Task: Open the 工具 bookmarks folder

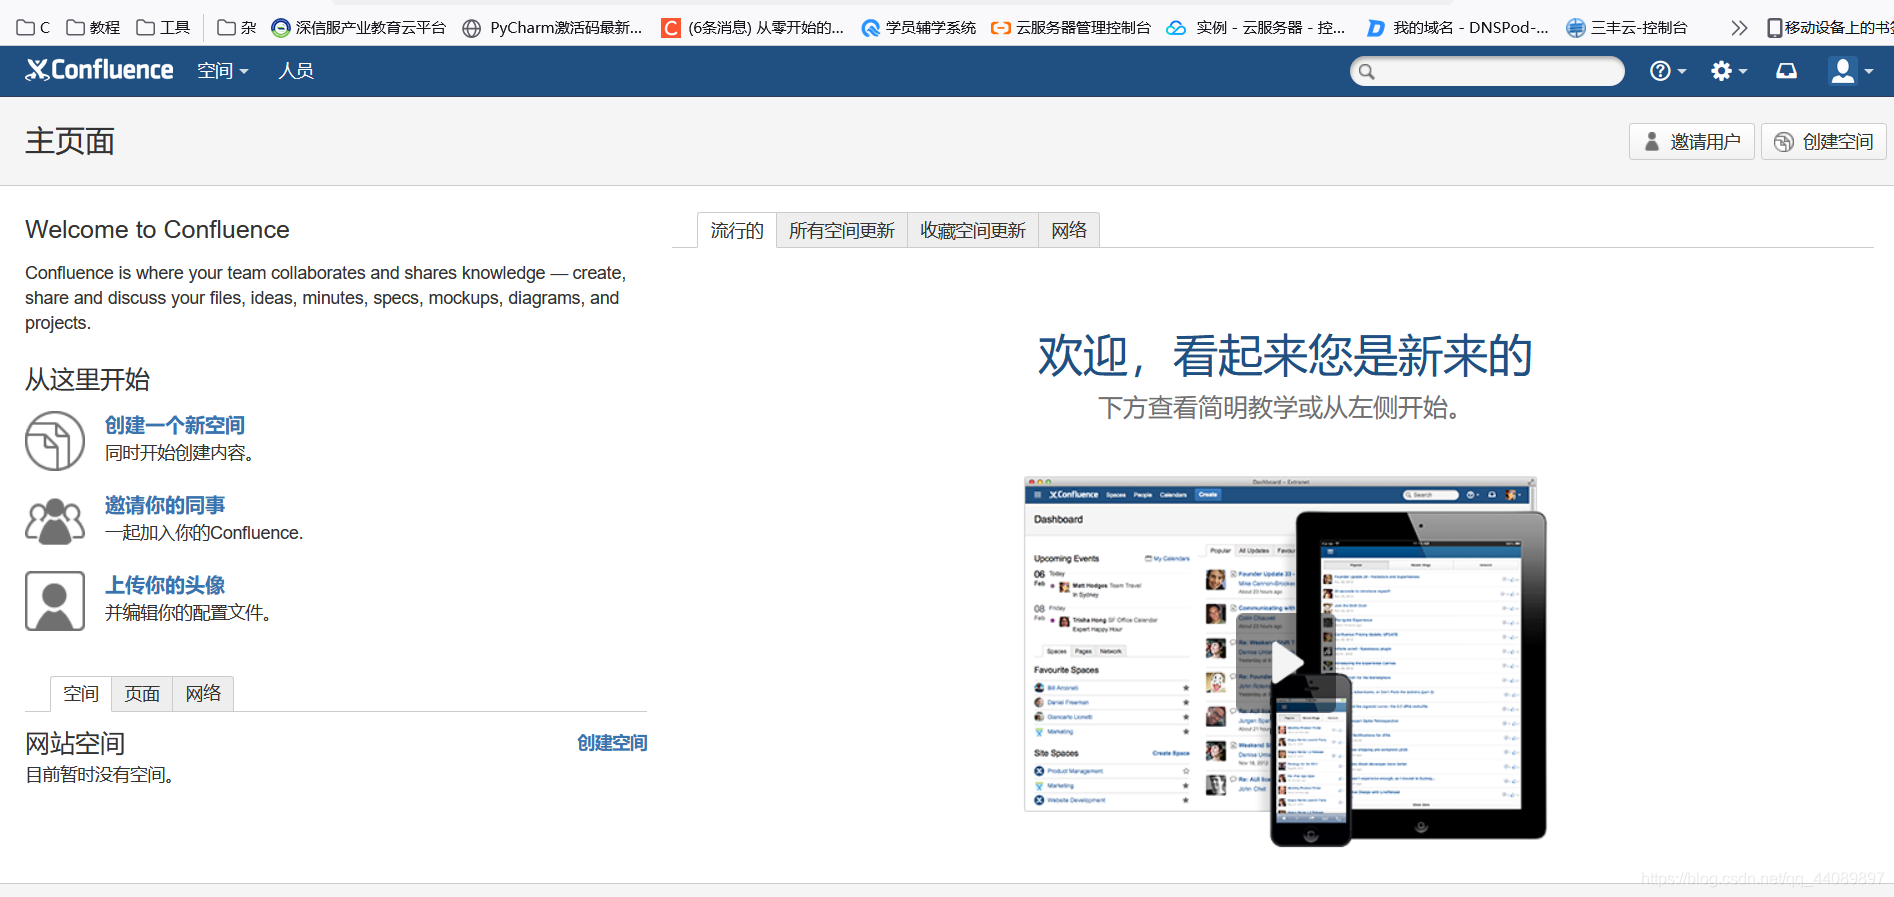Action: (163, 28)
